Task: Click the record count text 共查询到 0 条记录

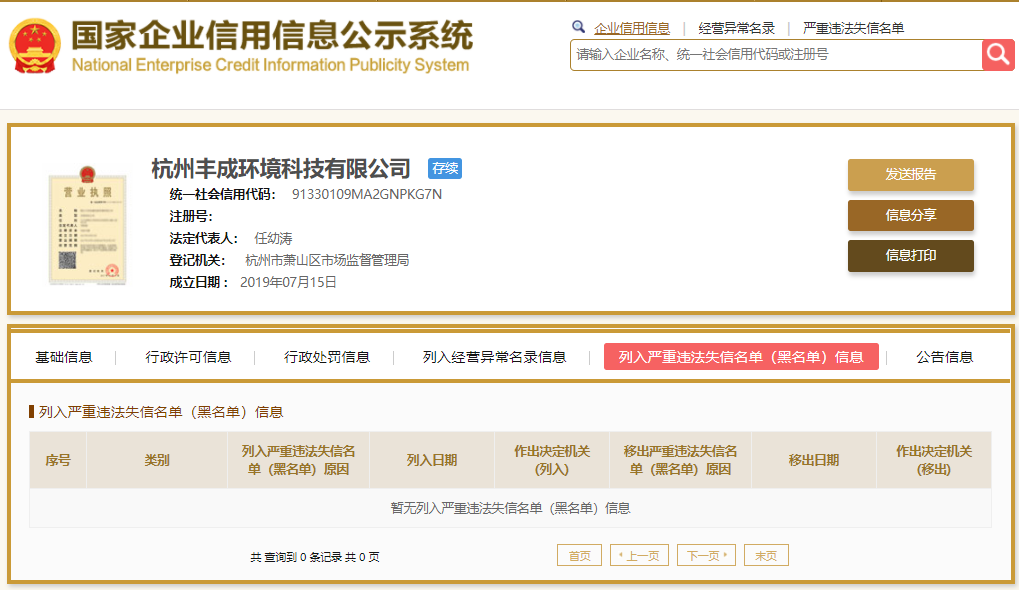Action: coord(296,557)
